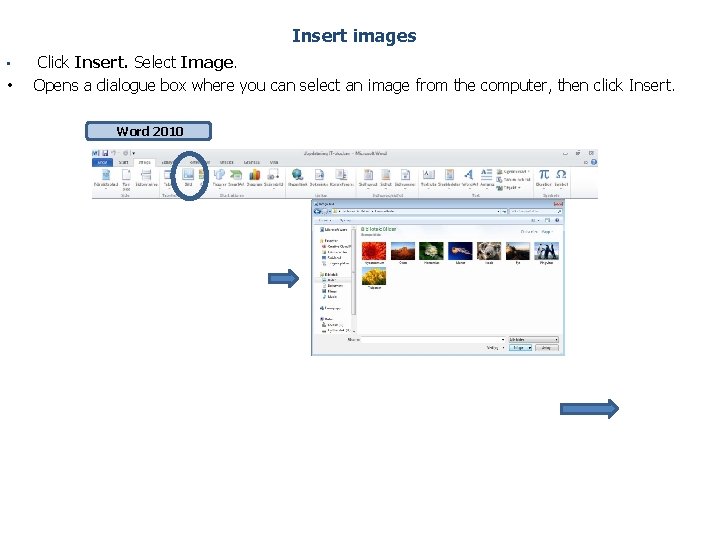Screen dimensions: 720x540
Task: Open the quick access toolbar customize arrow
Action: coord(134,153)
